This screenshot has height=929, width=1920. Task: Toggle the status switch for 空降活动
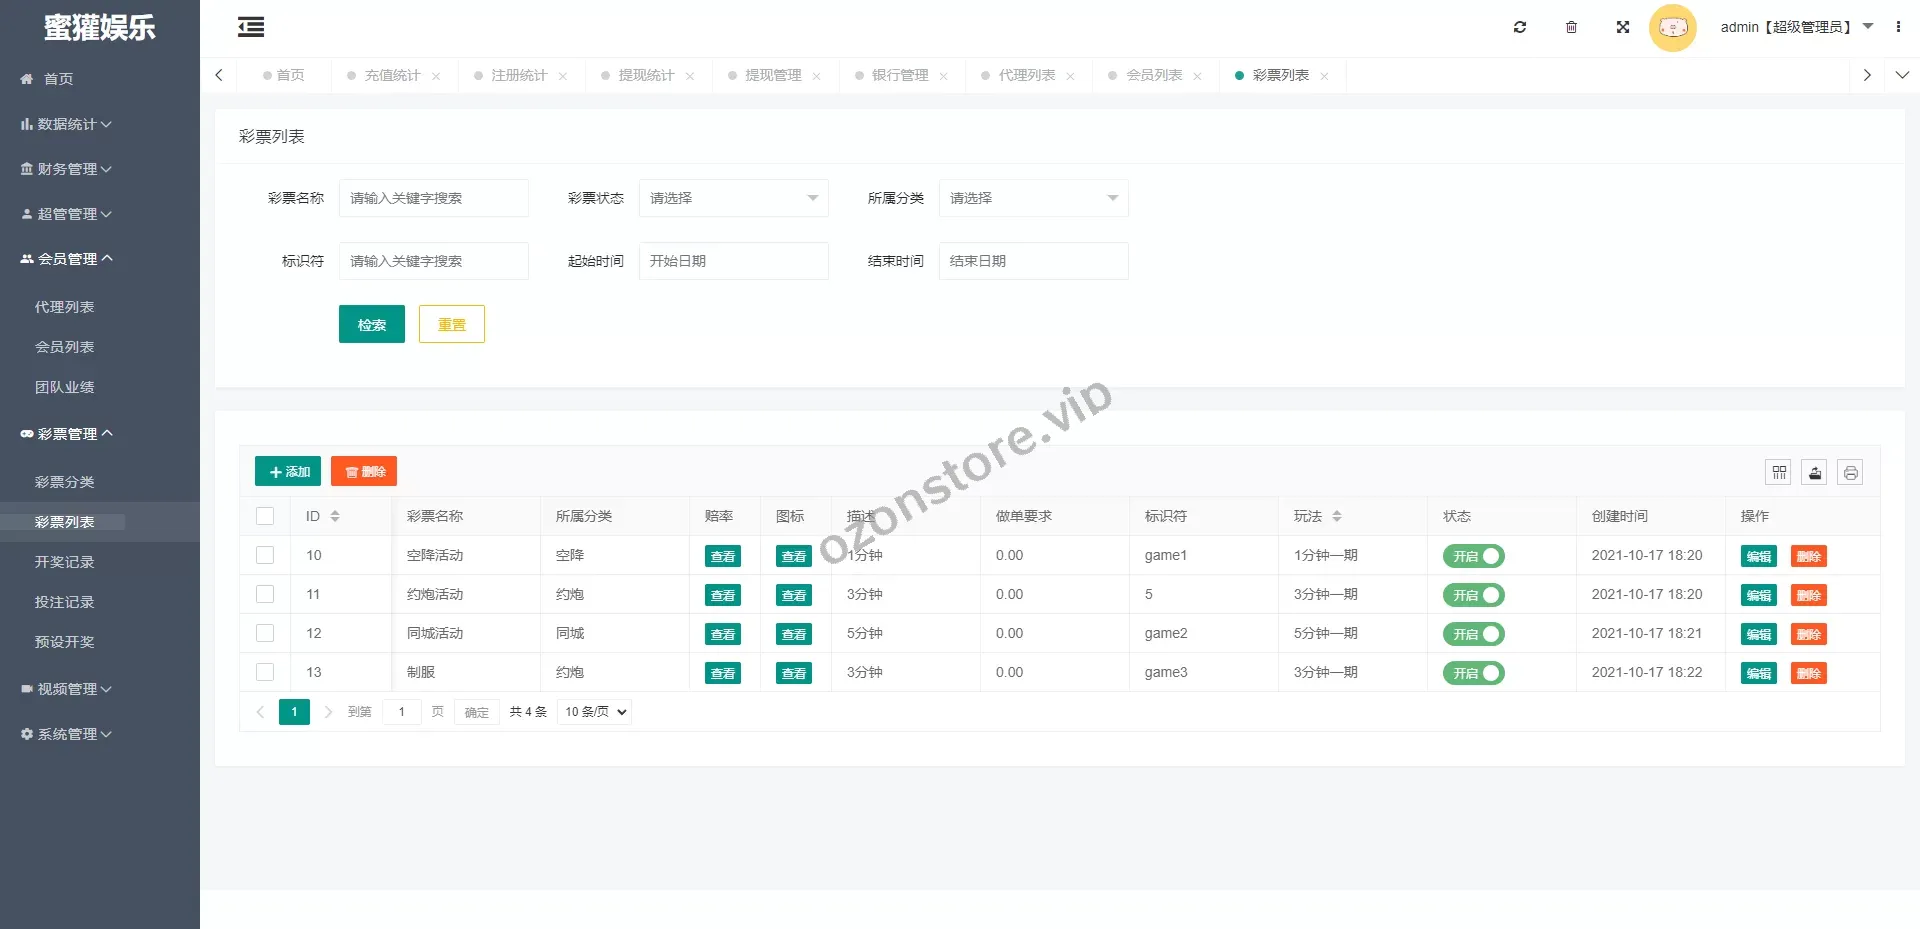[1473, 556]
